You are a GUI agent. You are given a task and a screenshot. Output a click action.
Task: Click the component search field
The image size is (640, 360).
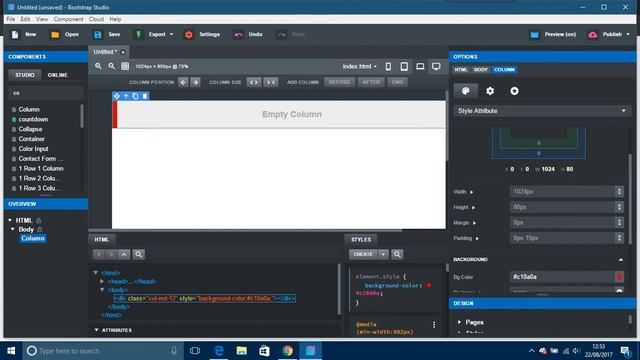pyautogui.click(x=46, y=93)
